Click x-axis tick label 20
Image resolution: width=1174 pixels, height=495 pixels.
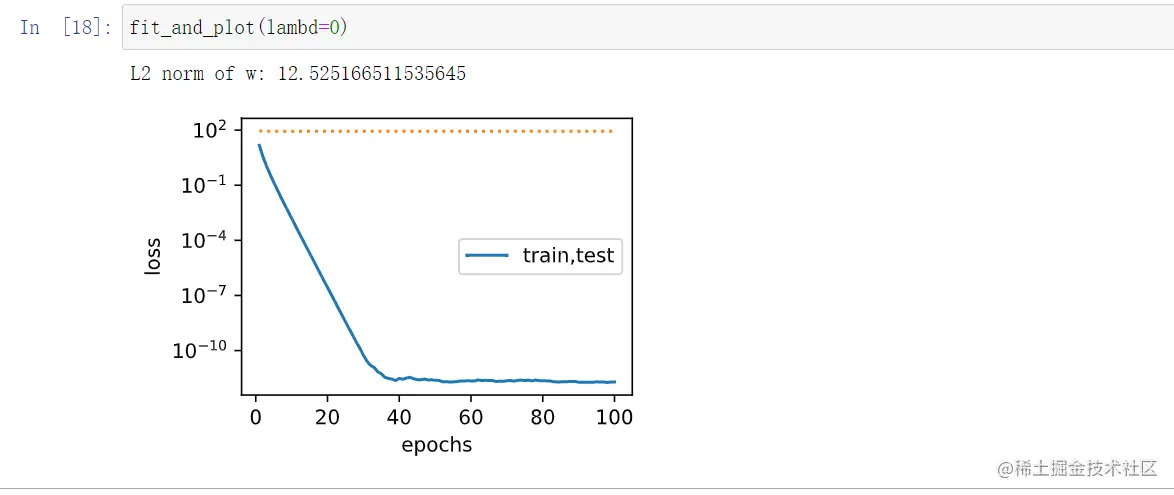click(327, 418)
